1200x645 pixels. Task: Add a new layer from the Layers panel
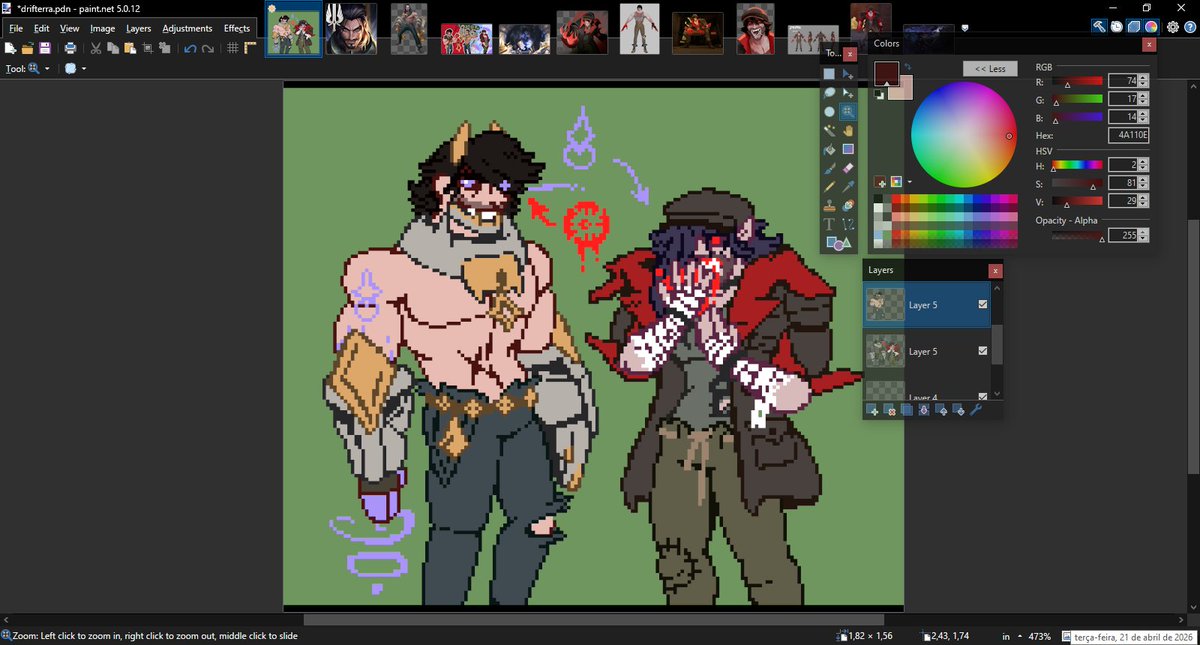pyautogui.click(x=871, y=409)
